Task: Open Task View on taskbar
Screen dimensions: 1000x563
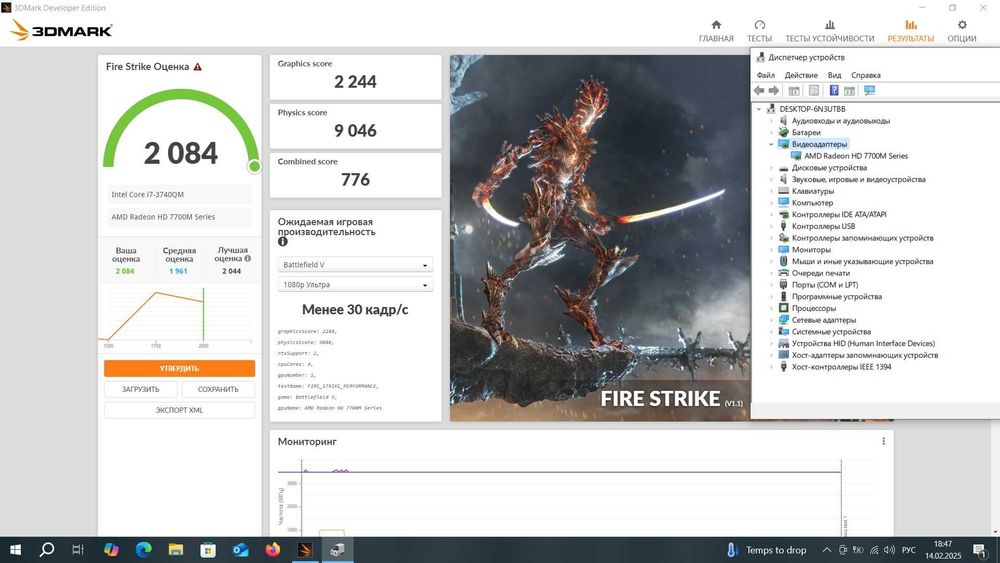Action: (x=78, y=550)
